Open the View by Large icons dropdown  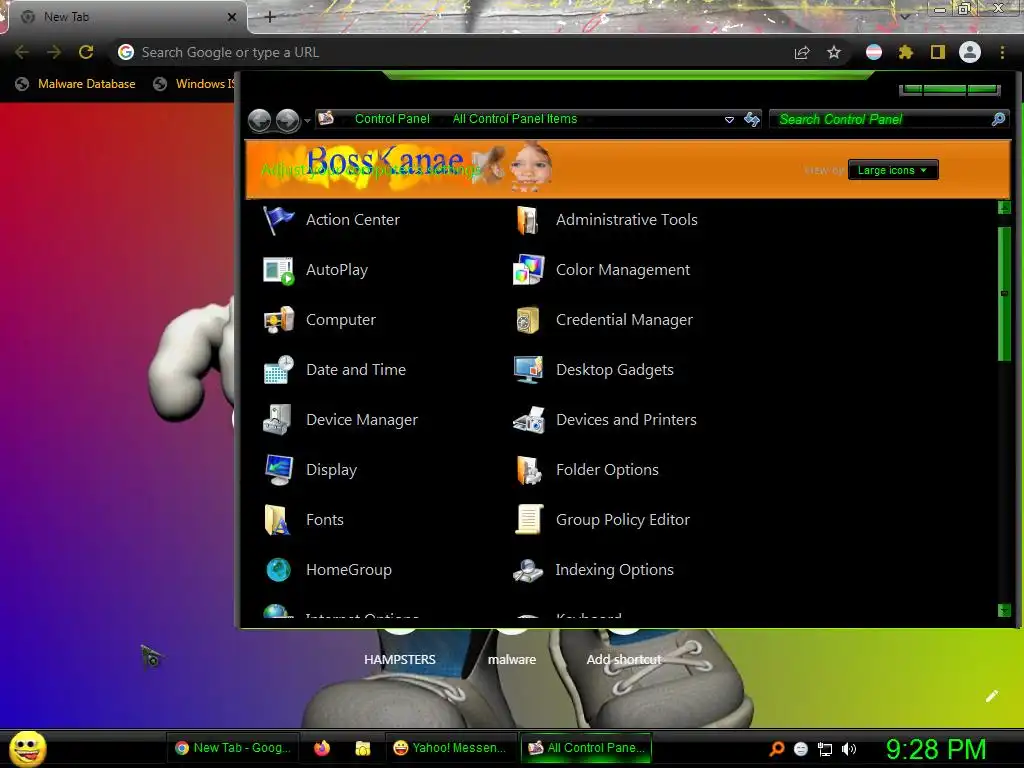(x=893, y=170)
